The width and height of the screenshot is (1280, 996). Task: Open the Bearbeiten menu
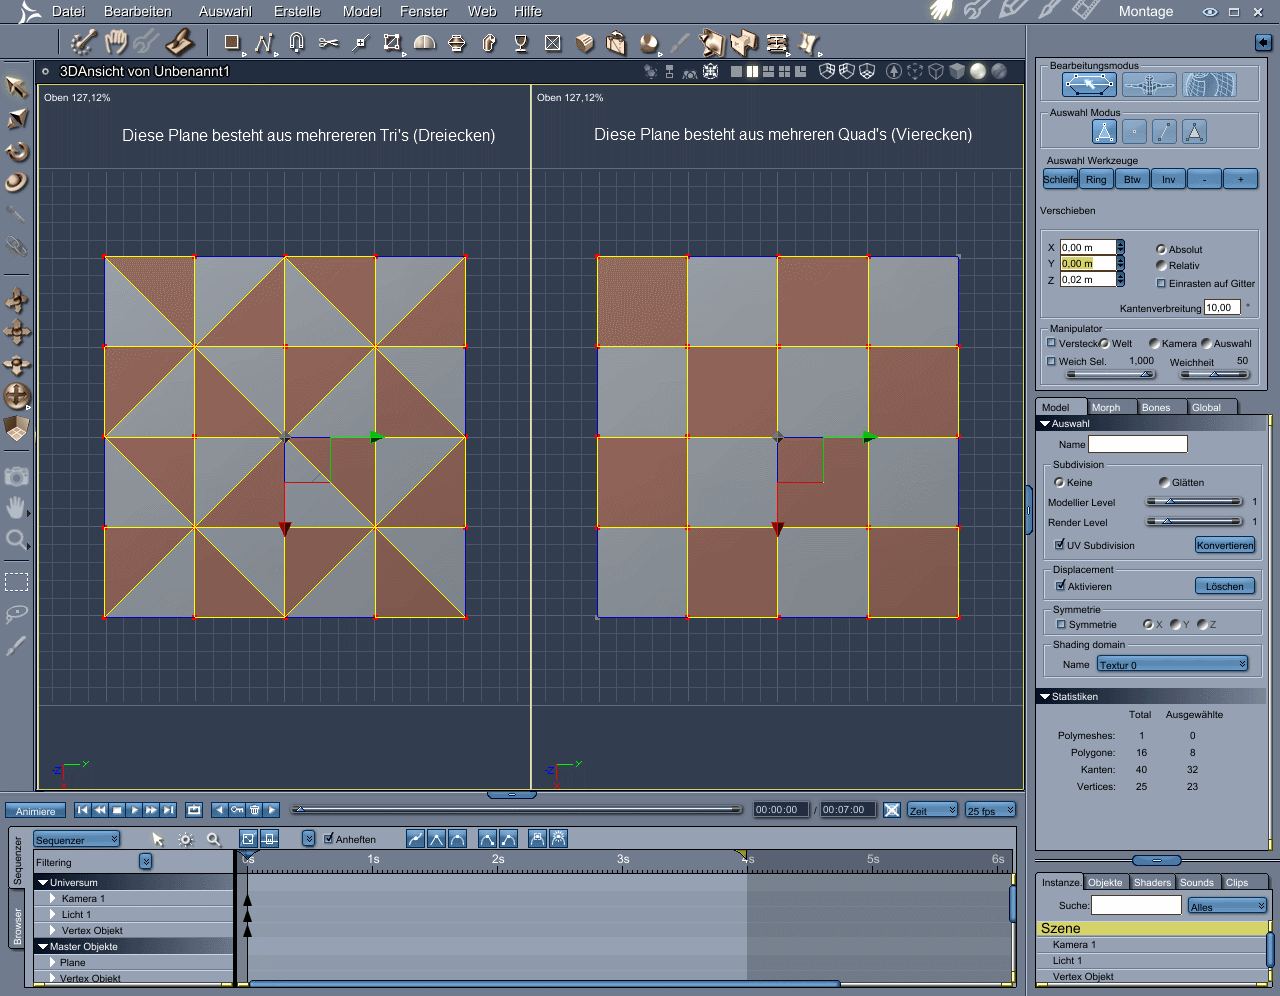coord(138,12)
